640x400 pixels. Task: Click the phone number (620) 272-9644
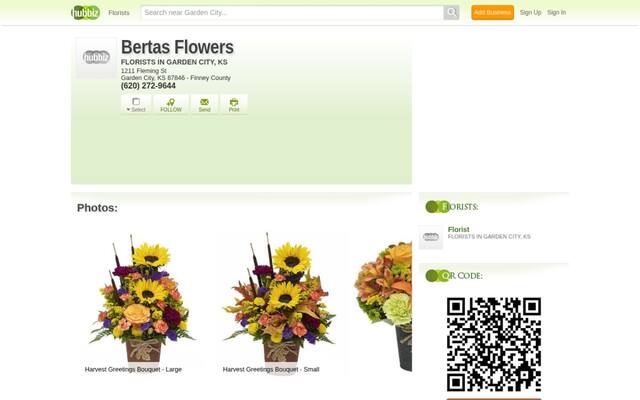coord(148,86)
